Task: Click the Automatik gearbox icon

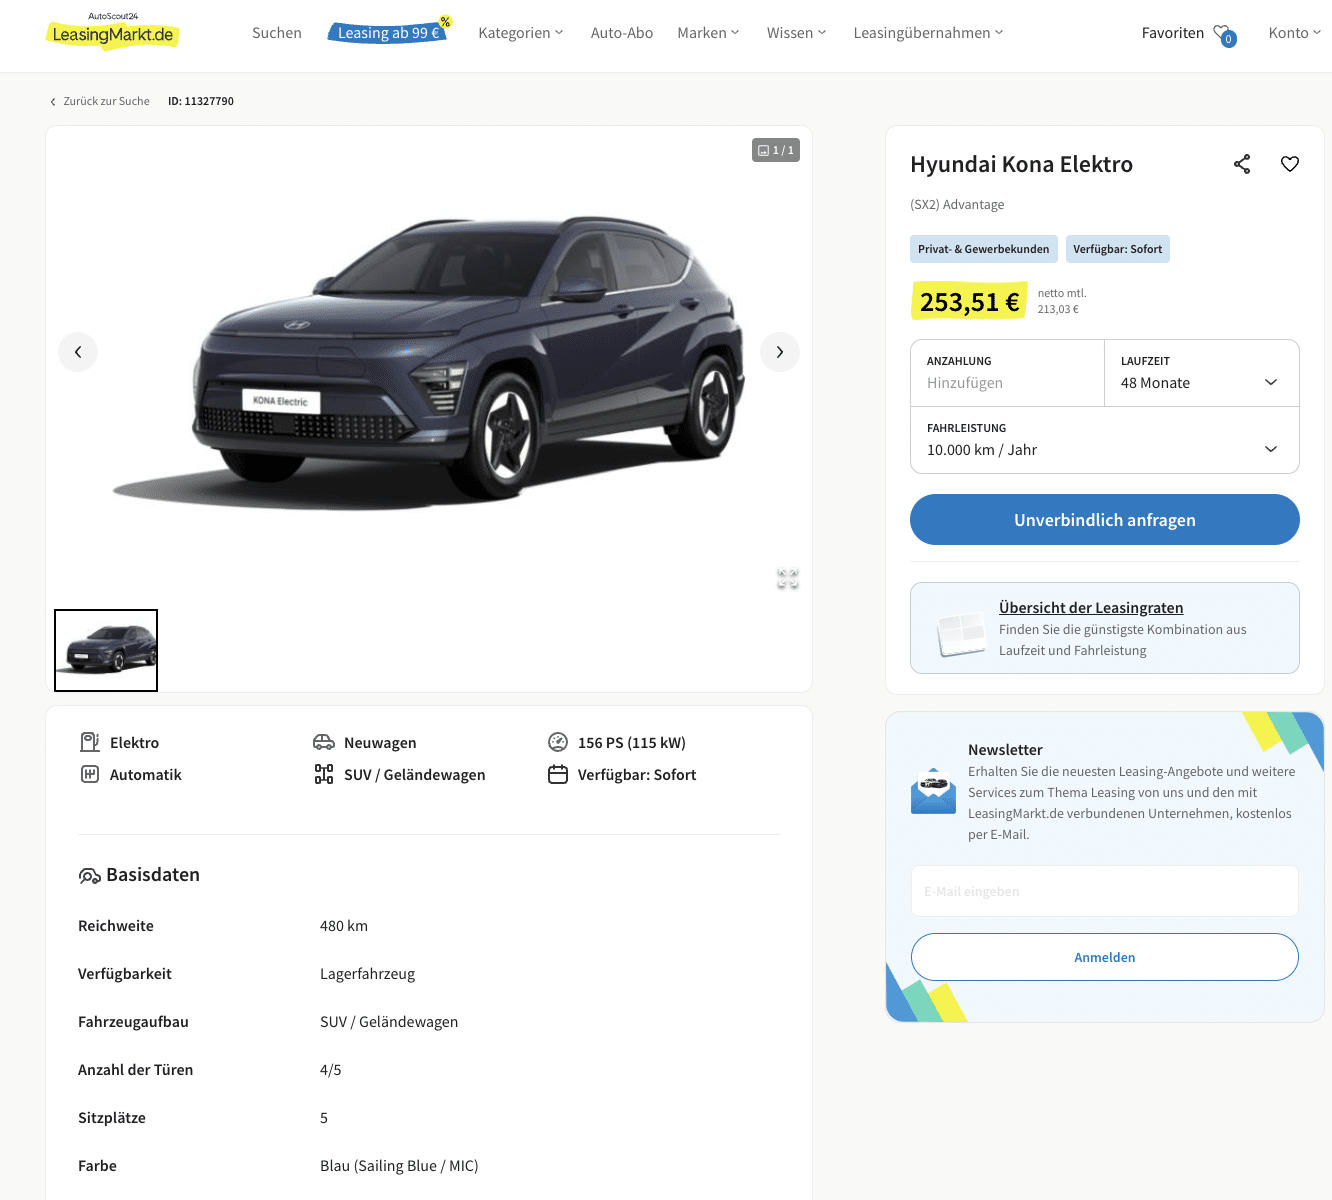Action: [90, 774]
